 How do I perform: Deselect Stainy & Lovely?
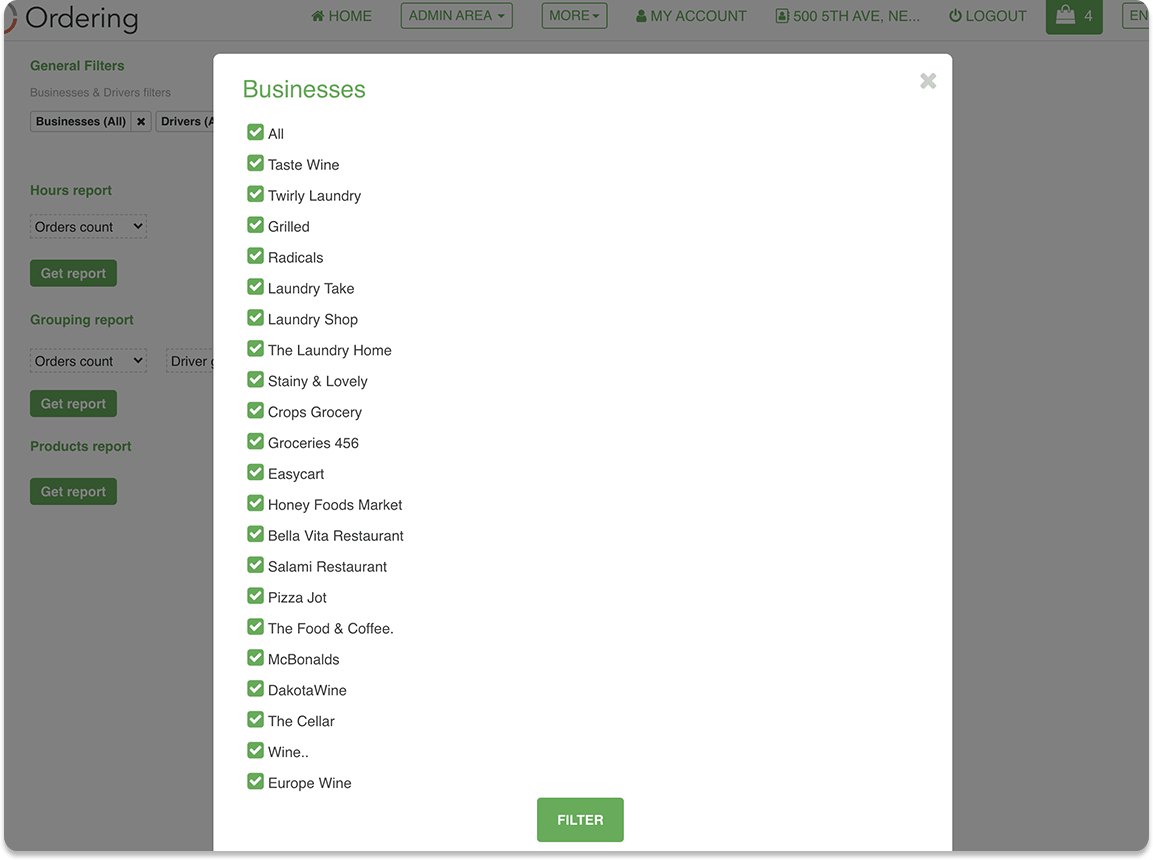(255, 379)
